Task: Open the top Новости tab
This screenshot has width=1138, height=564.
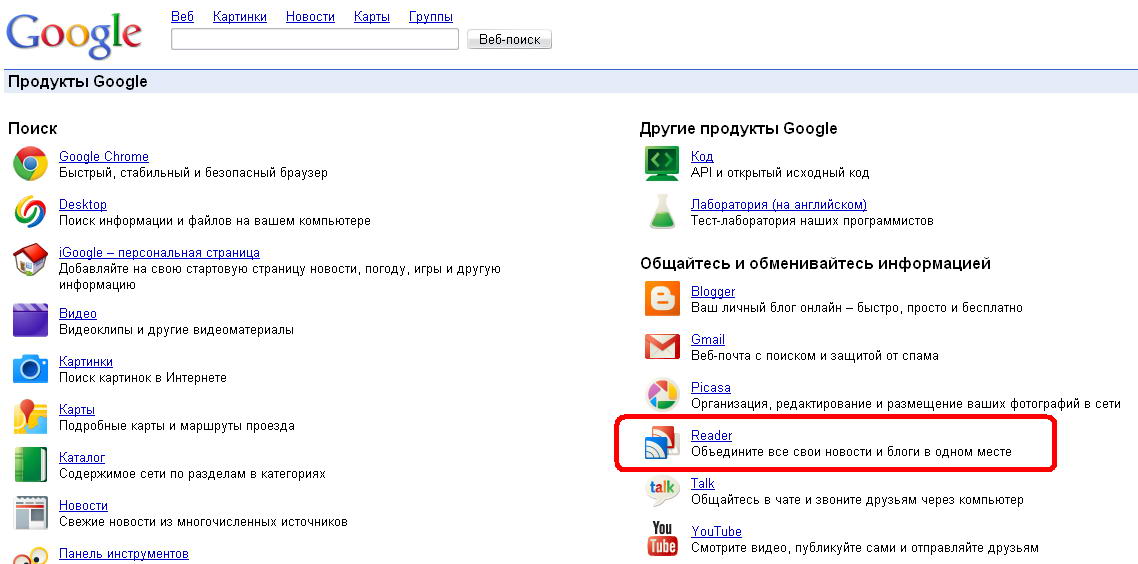Action: (x=311, y=16)
